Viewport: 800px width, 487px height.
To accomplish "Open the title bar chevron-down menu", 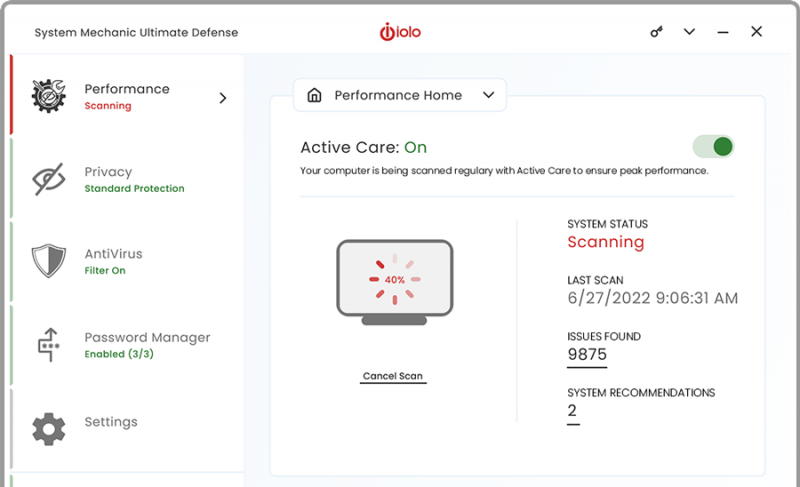I will (689, 32).
